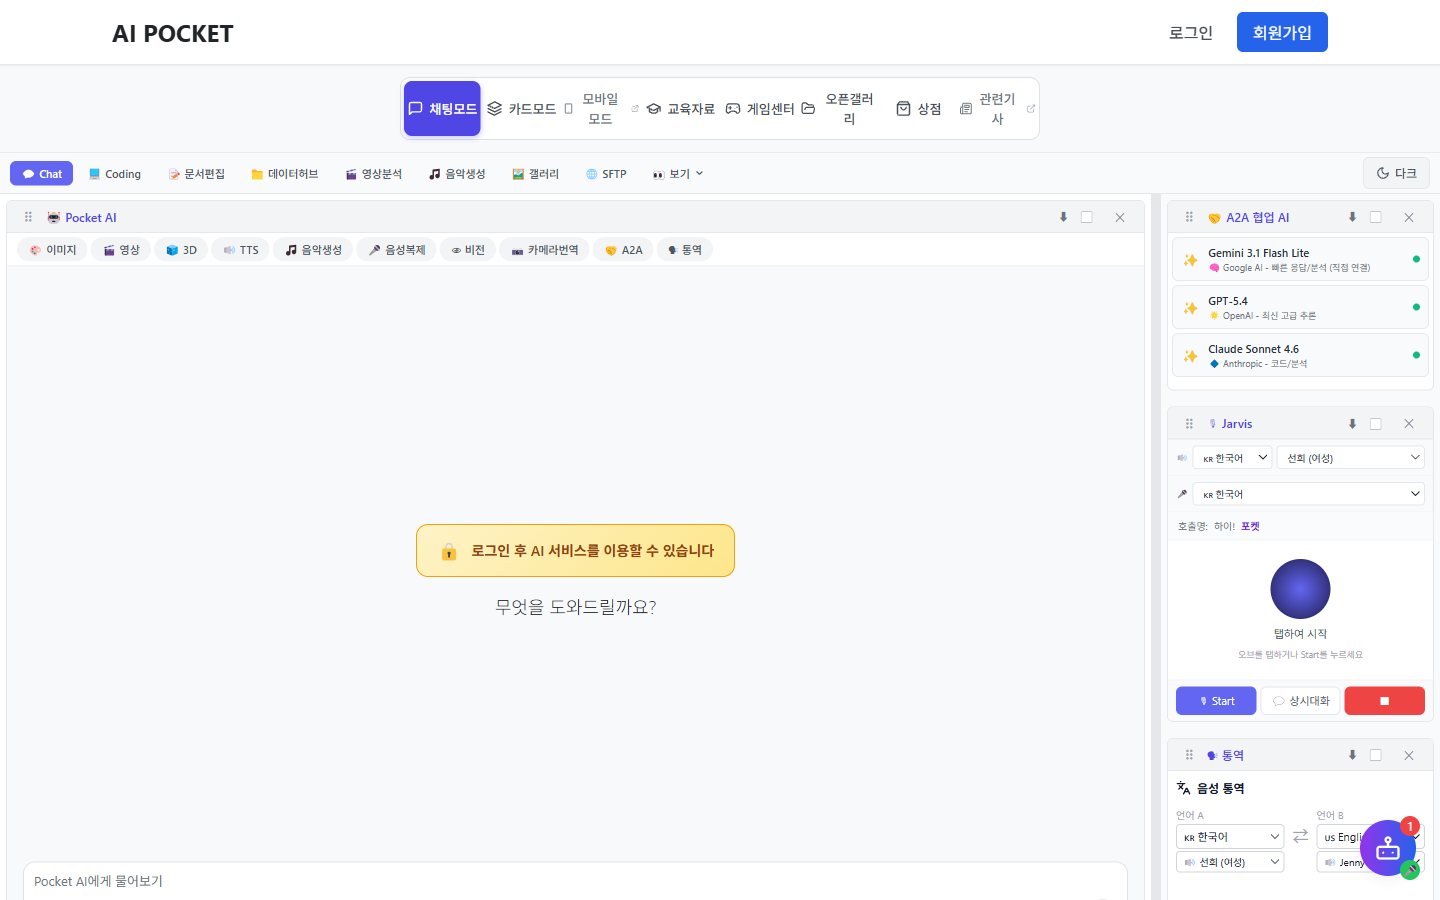Tap the blue Jarvis orb
Image resolution: width=1440 pixels, height=900 pixels.
[1300, 589]
